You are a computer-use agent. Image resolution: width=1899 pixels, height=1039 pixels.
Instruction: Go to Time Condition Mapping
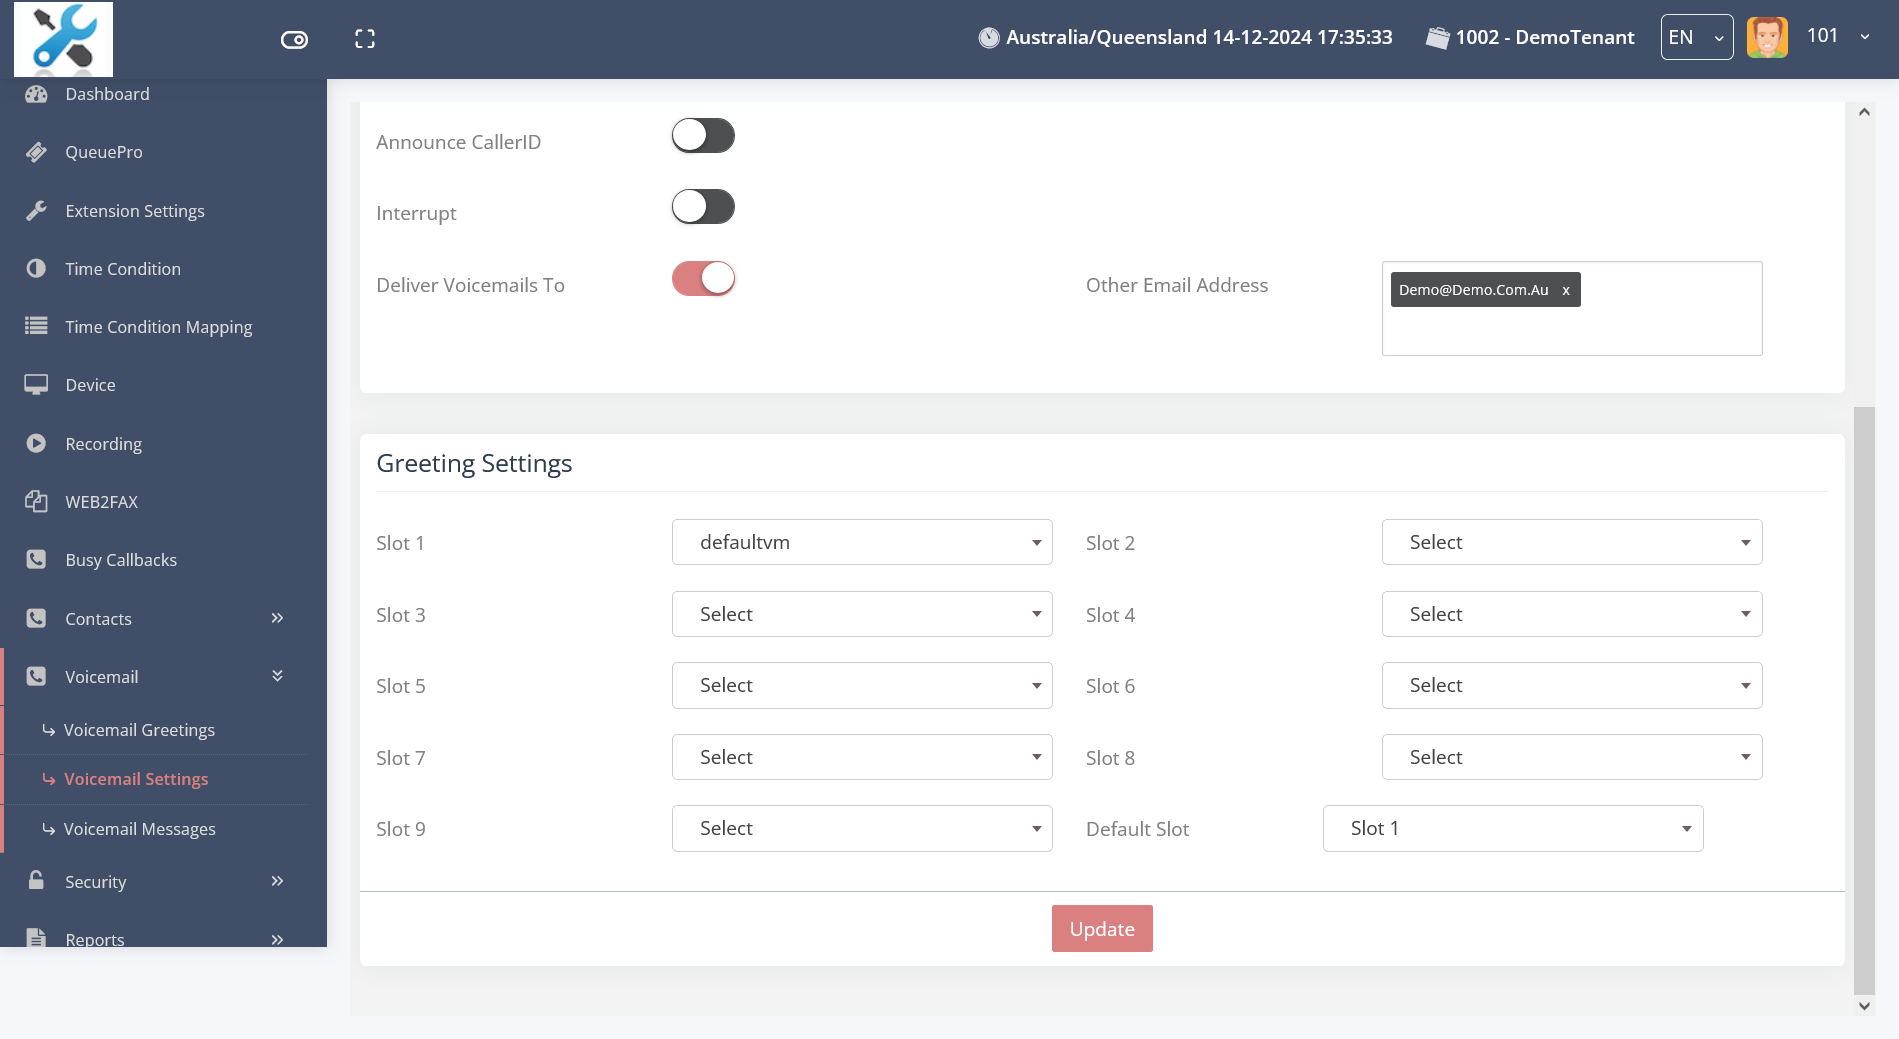158,326
